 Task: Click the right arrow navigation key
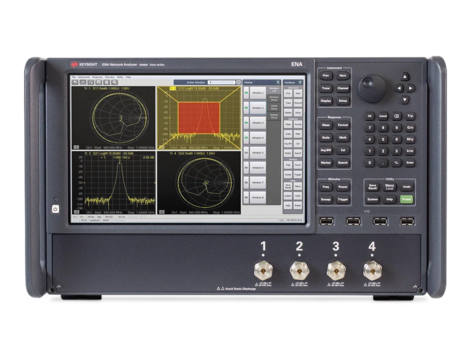click(411, 88)
